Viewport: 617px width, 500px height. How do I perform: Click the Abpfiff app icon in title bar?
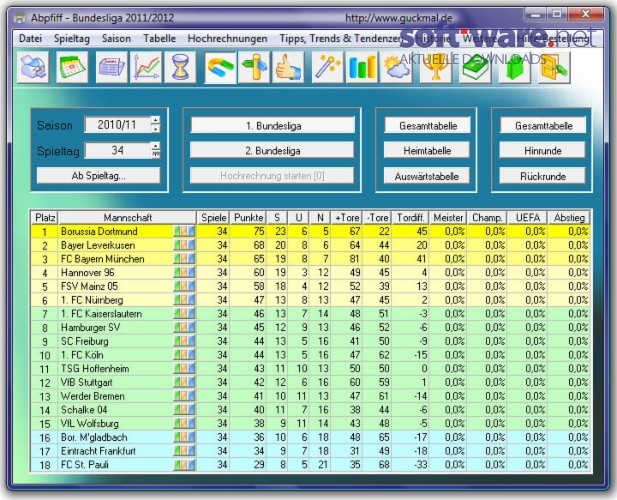[x=19, y=18]
